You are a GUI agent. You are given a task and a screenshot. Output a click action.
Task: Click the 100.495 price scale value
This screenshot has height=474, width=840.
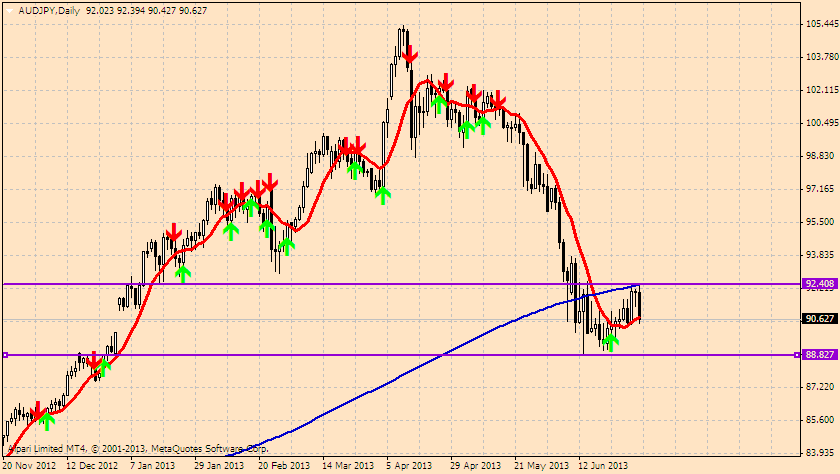822,123
